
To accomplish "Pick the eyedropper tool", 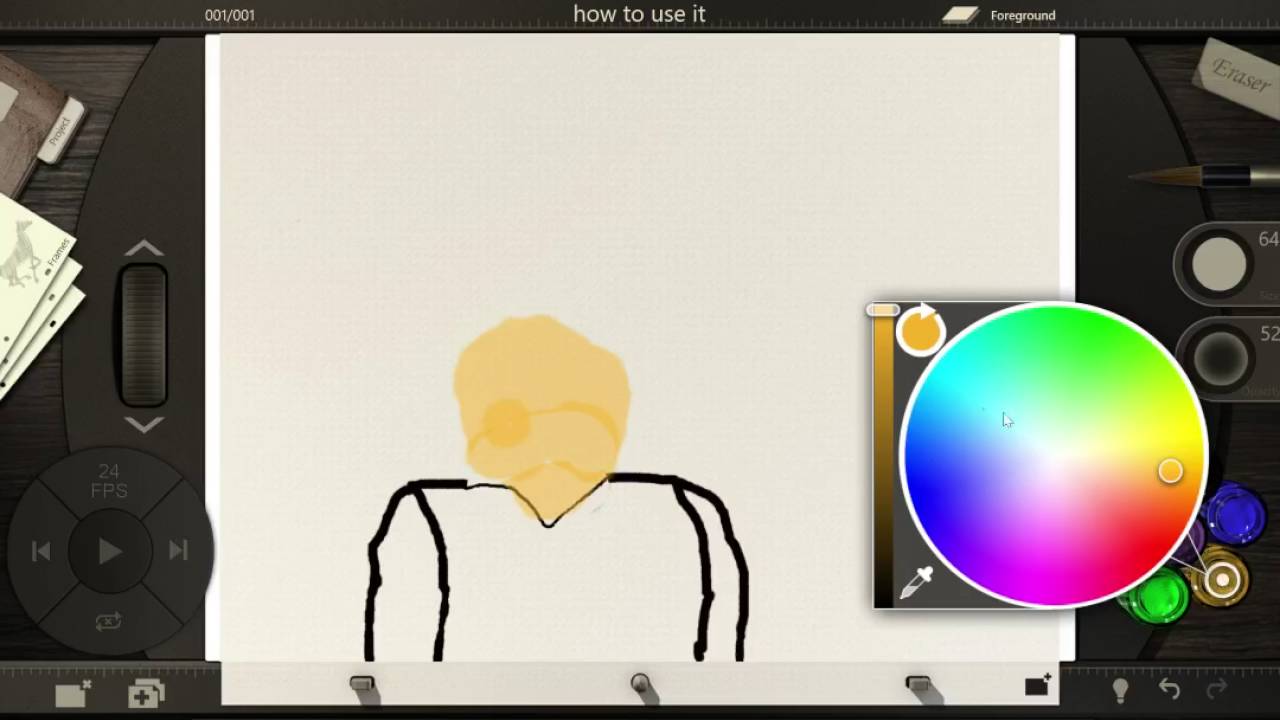I will tap(917, 583).
